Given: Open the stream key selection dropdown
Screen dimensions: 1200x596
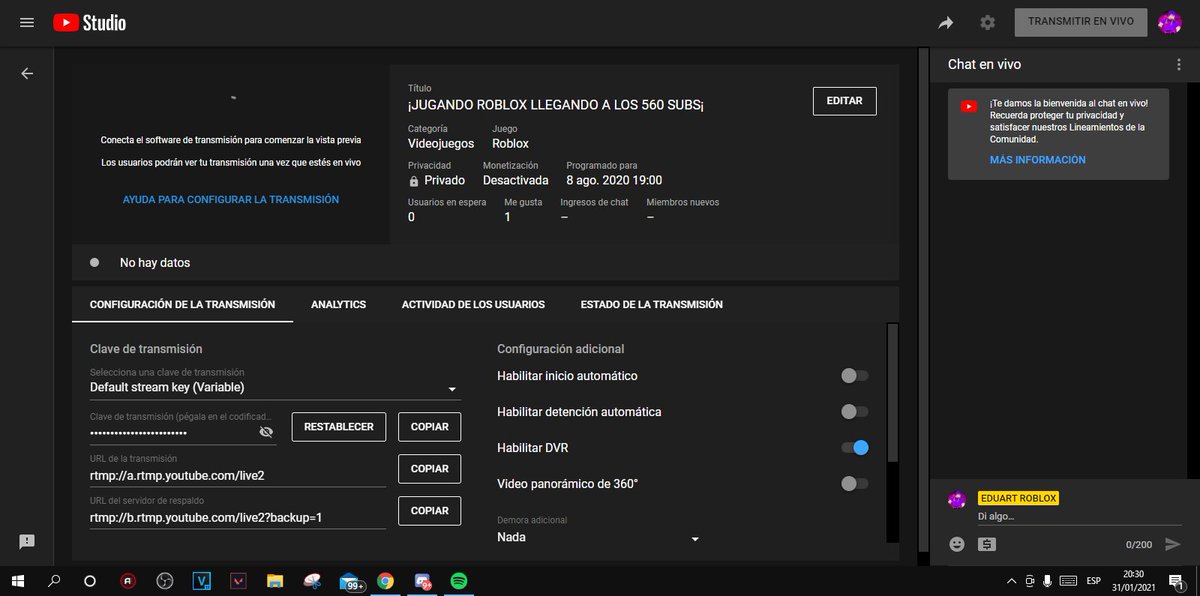Looking at the screenshot, I should point(274,387).
